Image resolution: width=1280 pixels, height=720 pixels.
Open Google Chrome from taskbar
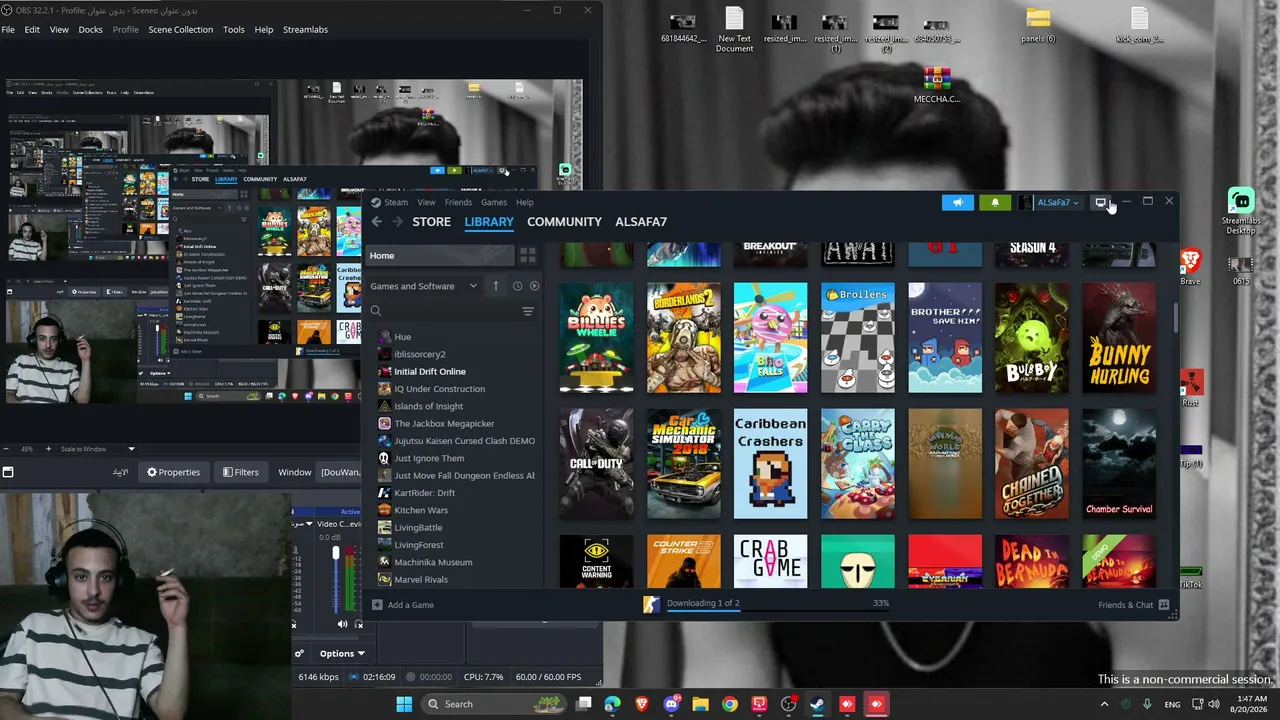(730, 704)
